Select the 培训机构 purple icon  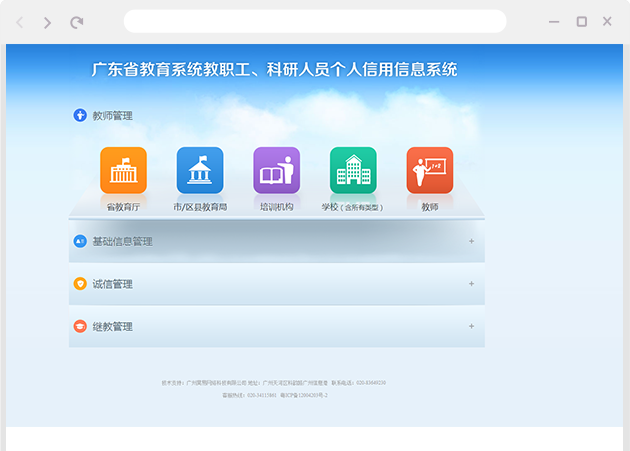tap(276, 171)
